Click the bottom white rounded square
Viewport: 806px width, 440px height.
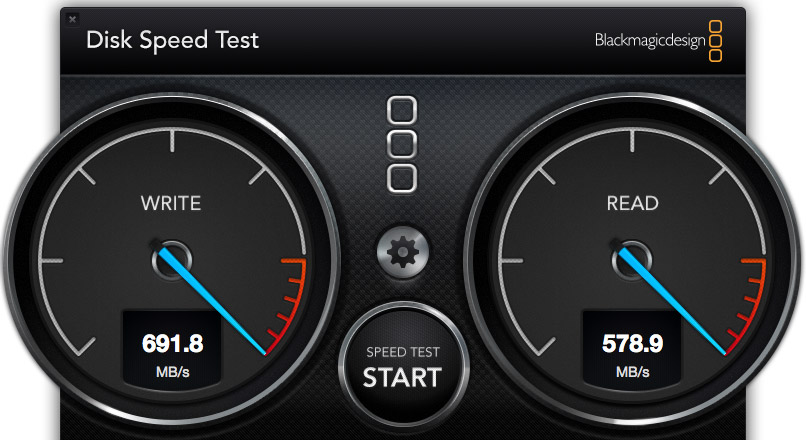click(402, 178)
